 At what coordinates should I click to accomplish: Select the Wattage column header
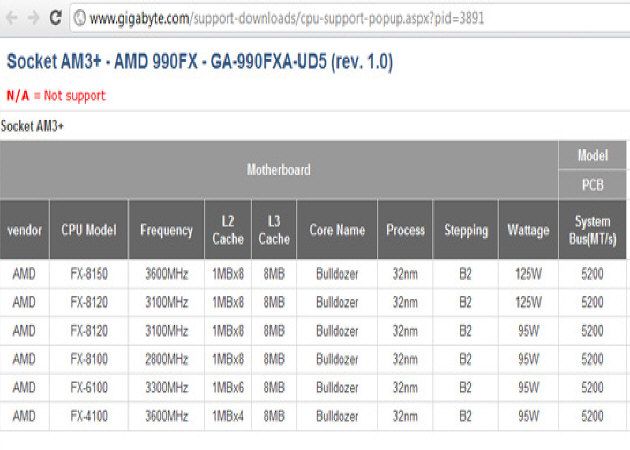(527, 230)
